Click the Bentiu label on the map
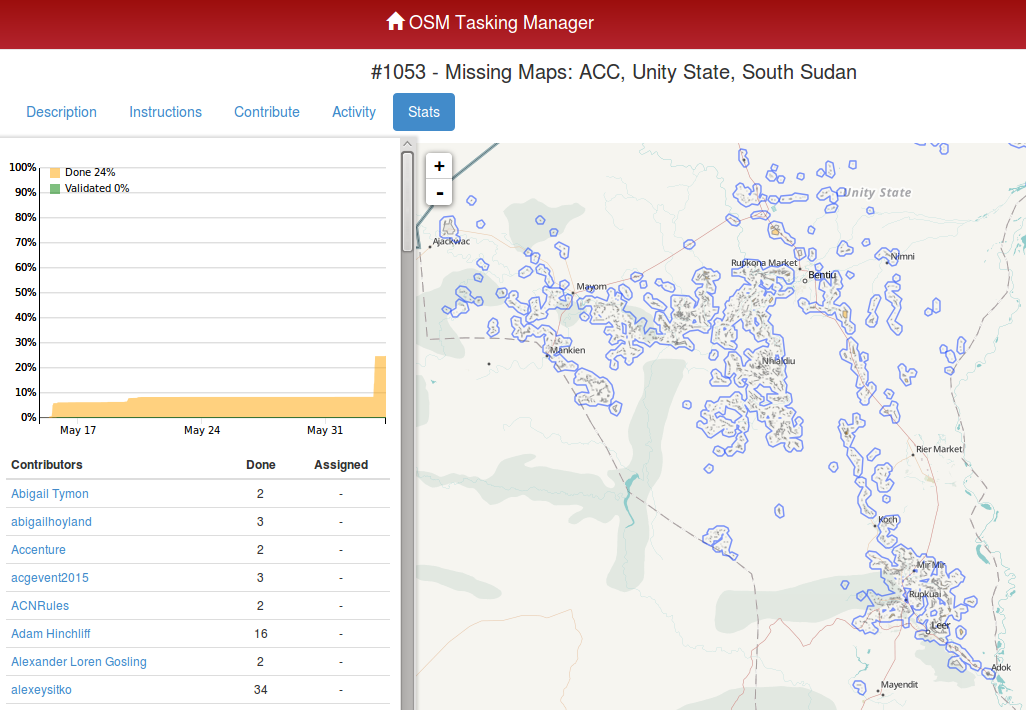This screenshot has height=710, width=1026. tap(822, 275)
